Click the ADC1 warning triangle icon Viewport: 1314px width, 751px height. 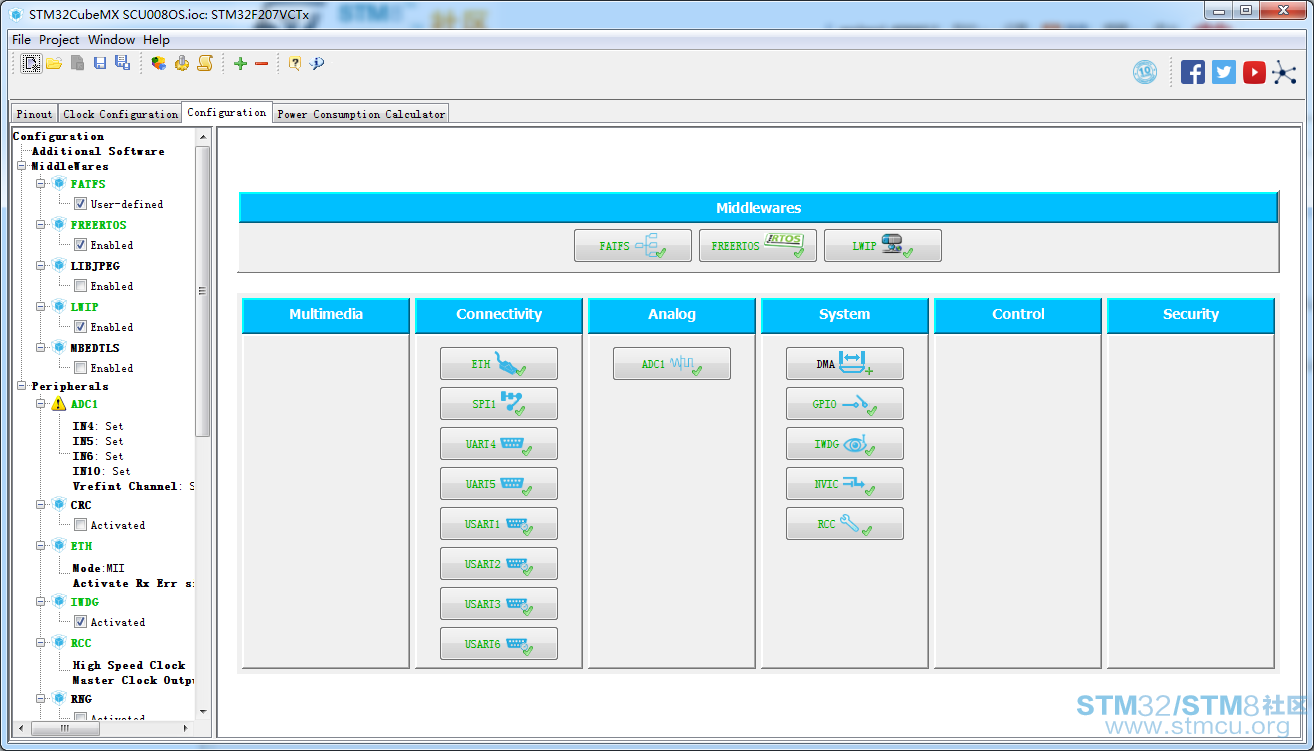pyautogui.click(x=59, y=404)
